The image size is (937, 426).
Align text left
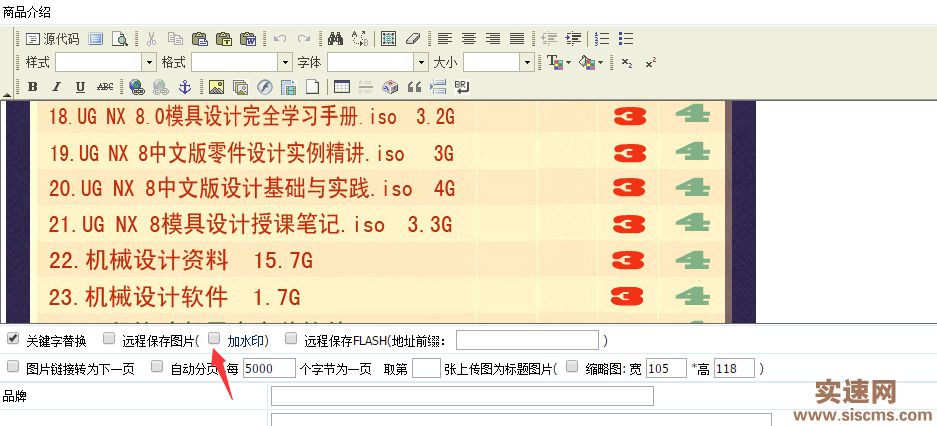point(444,39)
